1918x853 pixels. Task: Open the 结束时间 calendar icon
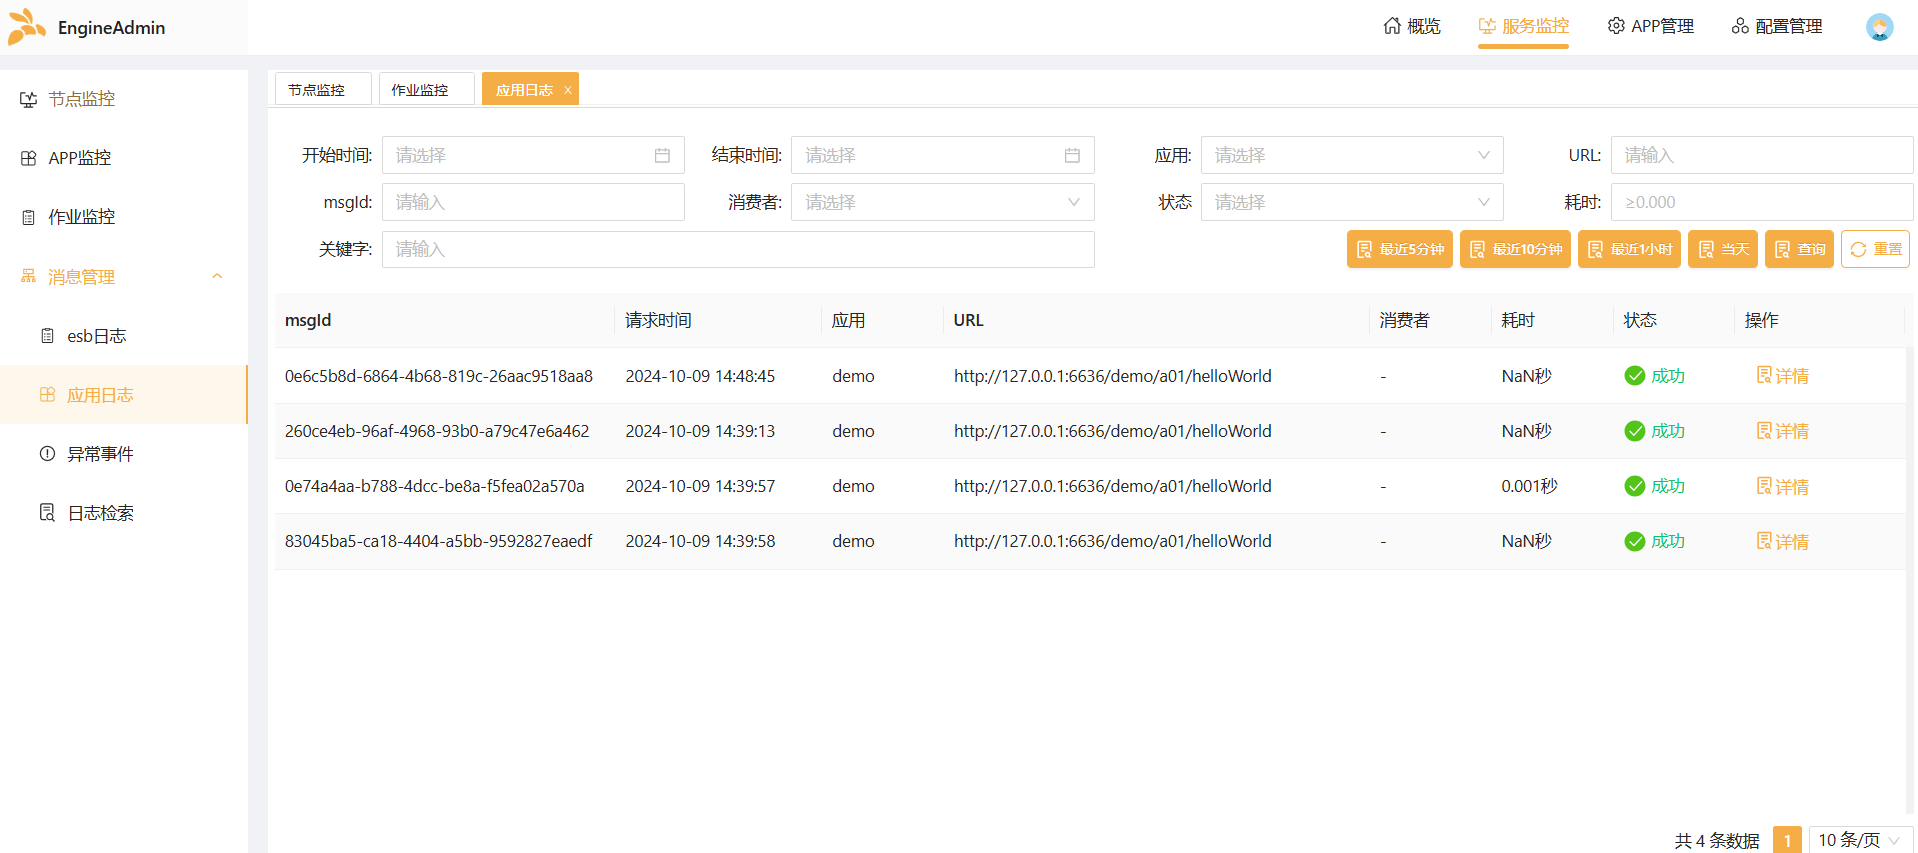click(x=1072, y=155)
